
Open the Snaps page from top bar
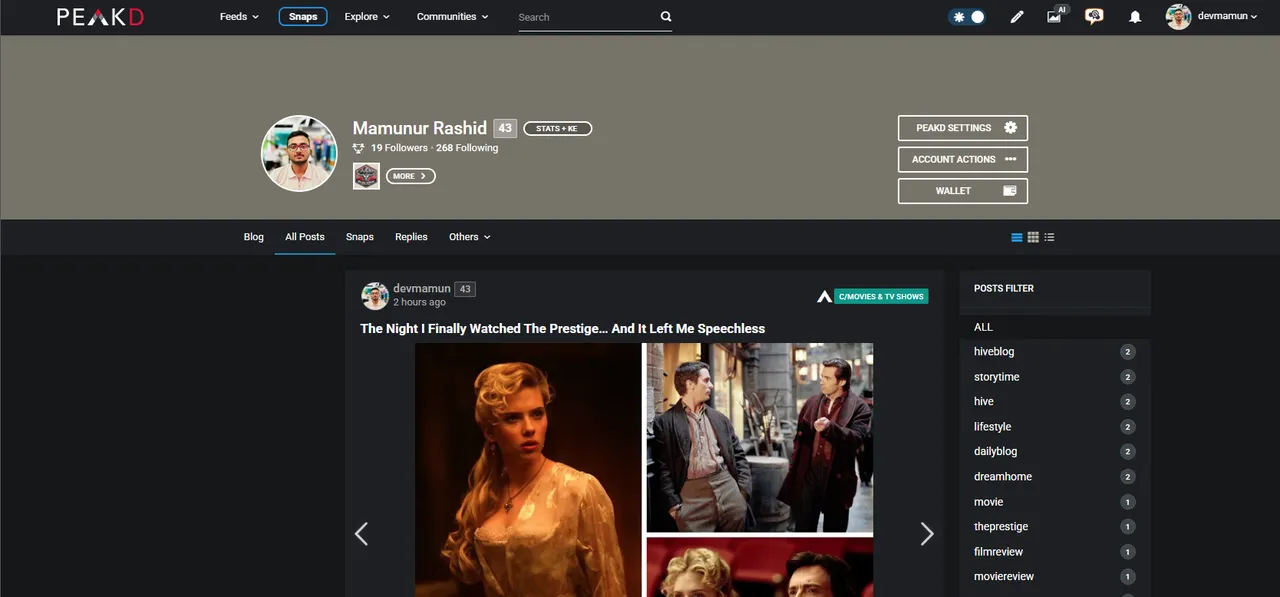point(303,17)
